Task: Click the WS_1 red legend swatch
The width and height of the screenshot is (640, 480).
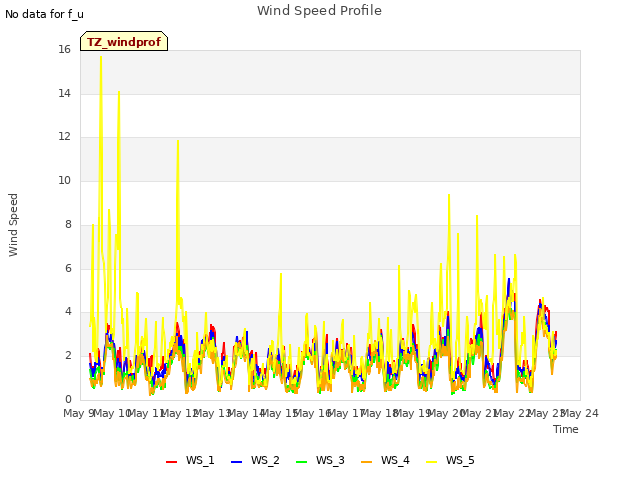Action: point(171,462)
